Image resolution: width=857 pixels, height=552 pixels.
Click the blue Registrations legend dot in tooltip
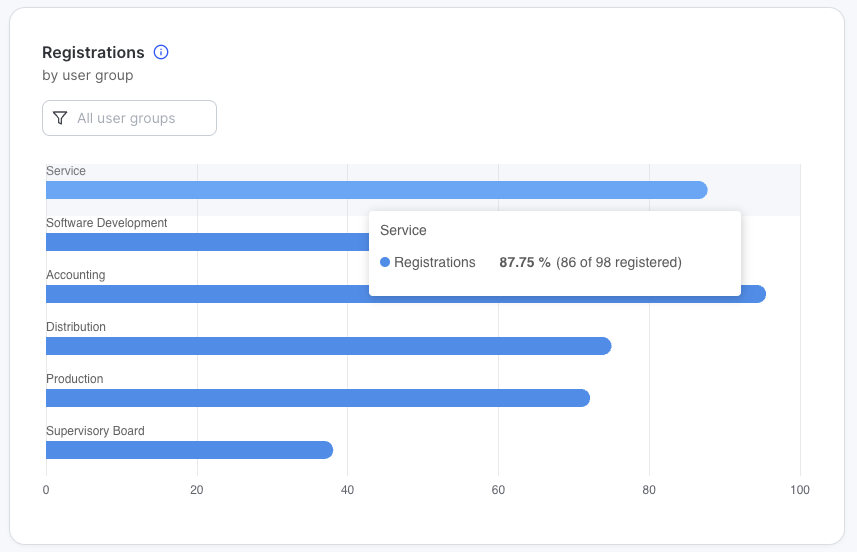point(385,262)
